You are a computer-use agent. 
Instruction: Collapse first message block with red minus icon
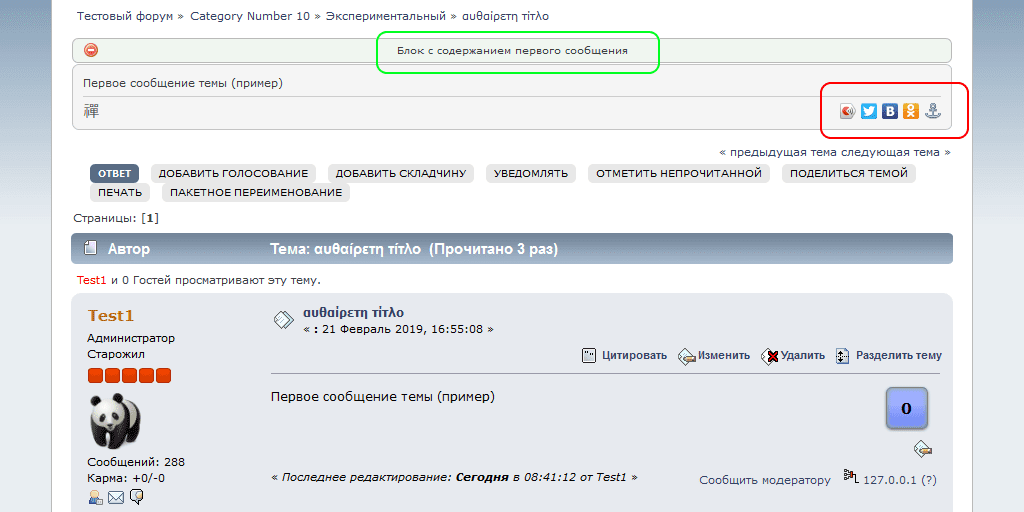click(91, 50)
